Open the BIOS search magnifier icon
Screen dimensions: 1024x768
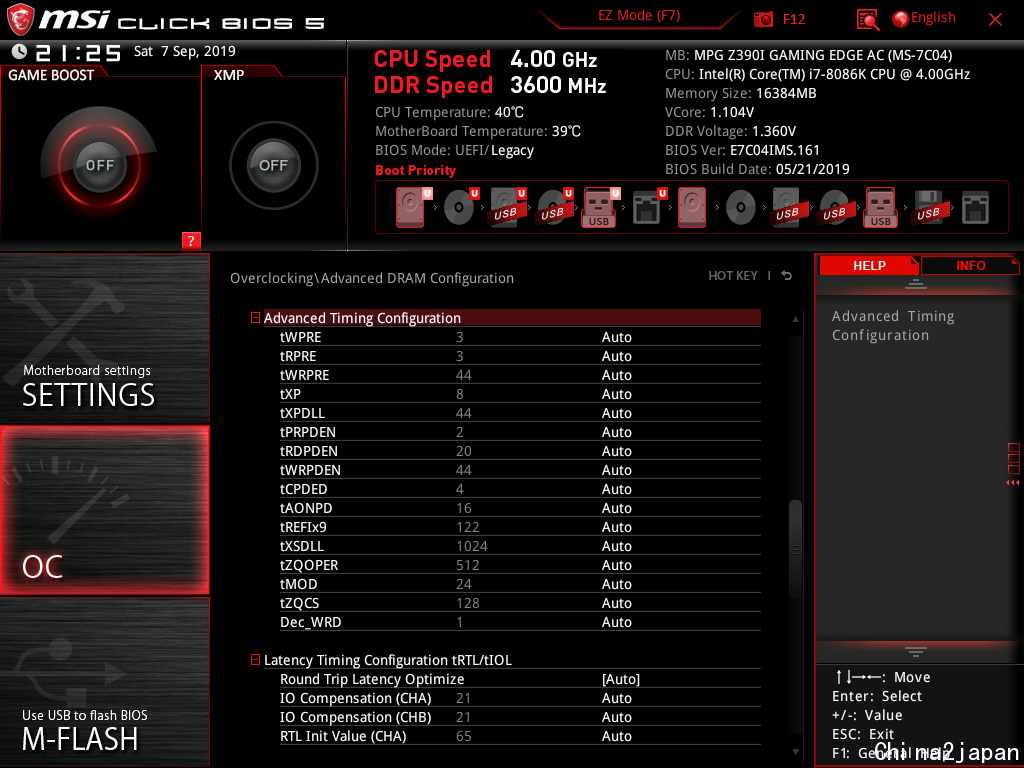[868, 20]
